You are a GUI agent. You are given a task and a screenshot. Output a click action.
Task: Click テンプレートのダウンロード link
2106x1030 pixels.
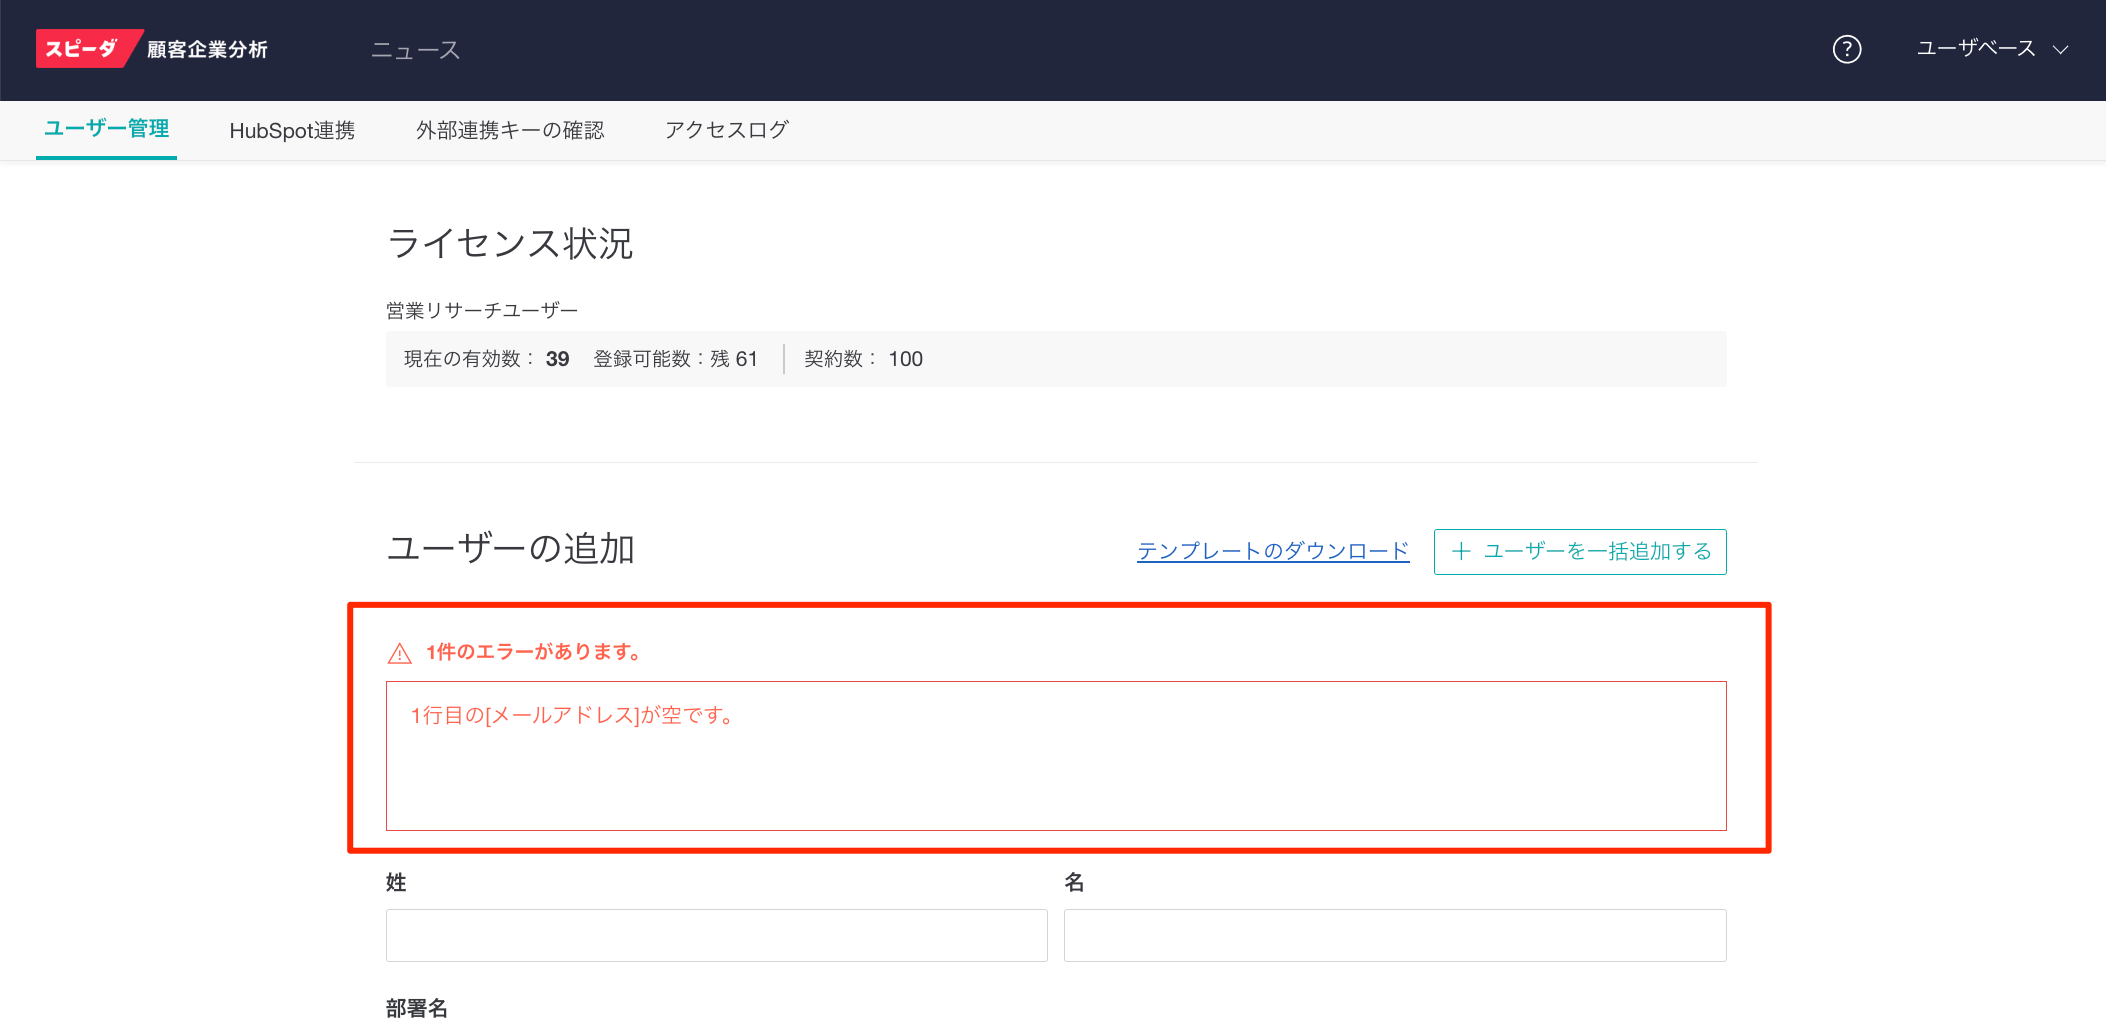pyautogui.click(x=1272, y=551)
